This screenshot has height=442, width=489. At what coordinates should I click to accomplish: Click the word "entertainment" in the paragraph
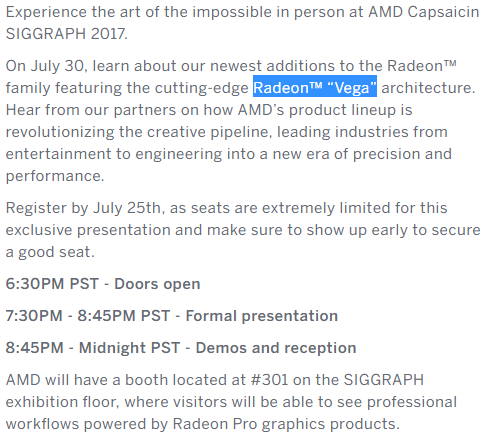pos(58,154)
